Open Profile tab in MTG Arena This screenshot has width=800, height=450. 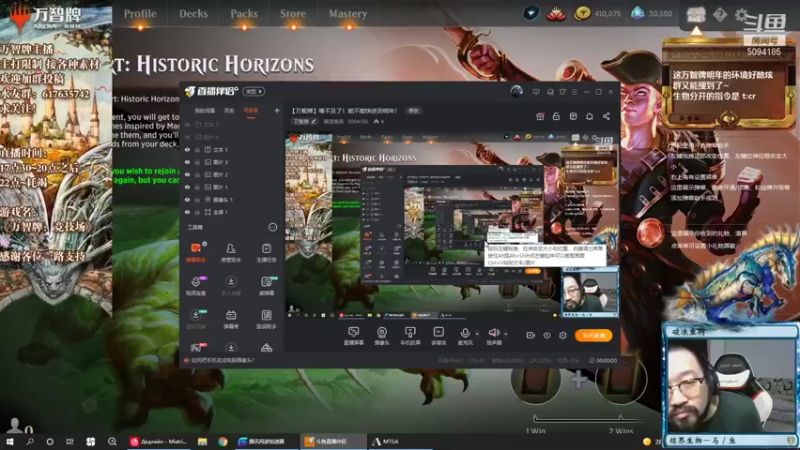140,14
